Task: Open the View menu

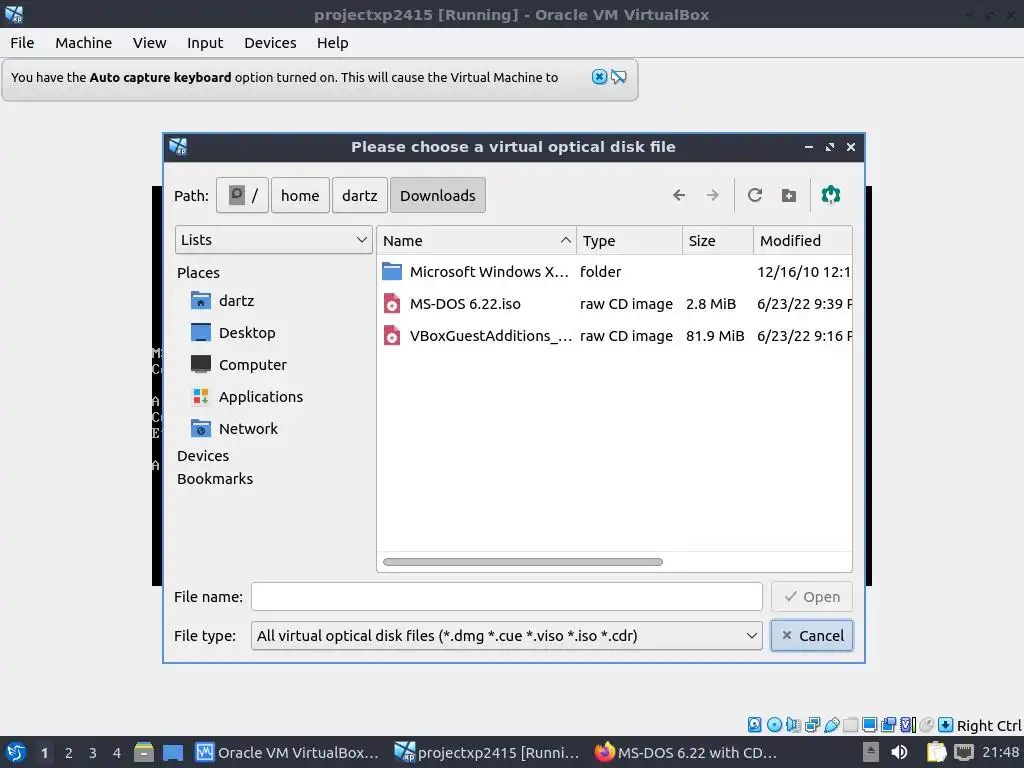Action: coord(150,42)
